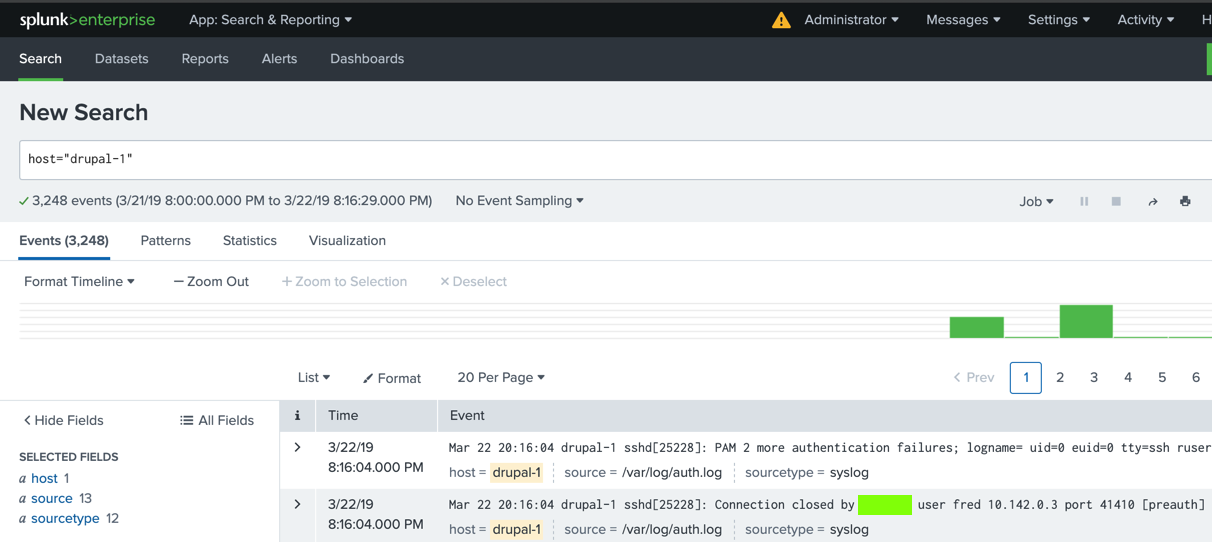Pause the search job
This screenshot has height=542, width=1212.
1084,201
